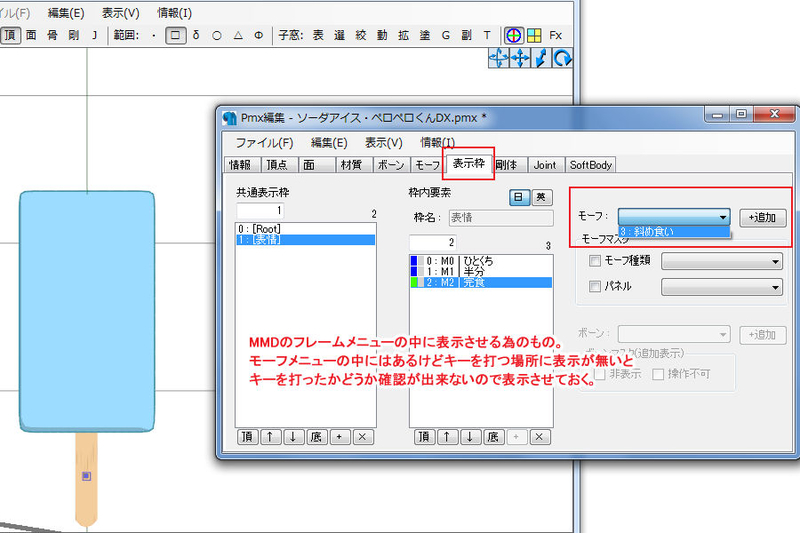Viewport: 800px width, 533px height.
Task: Delete selected frame element with ×
Action: [539, 437]
